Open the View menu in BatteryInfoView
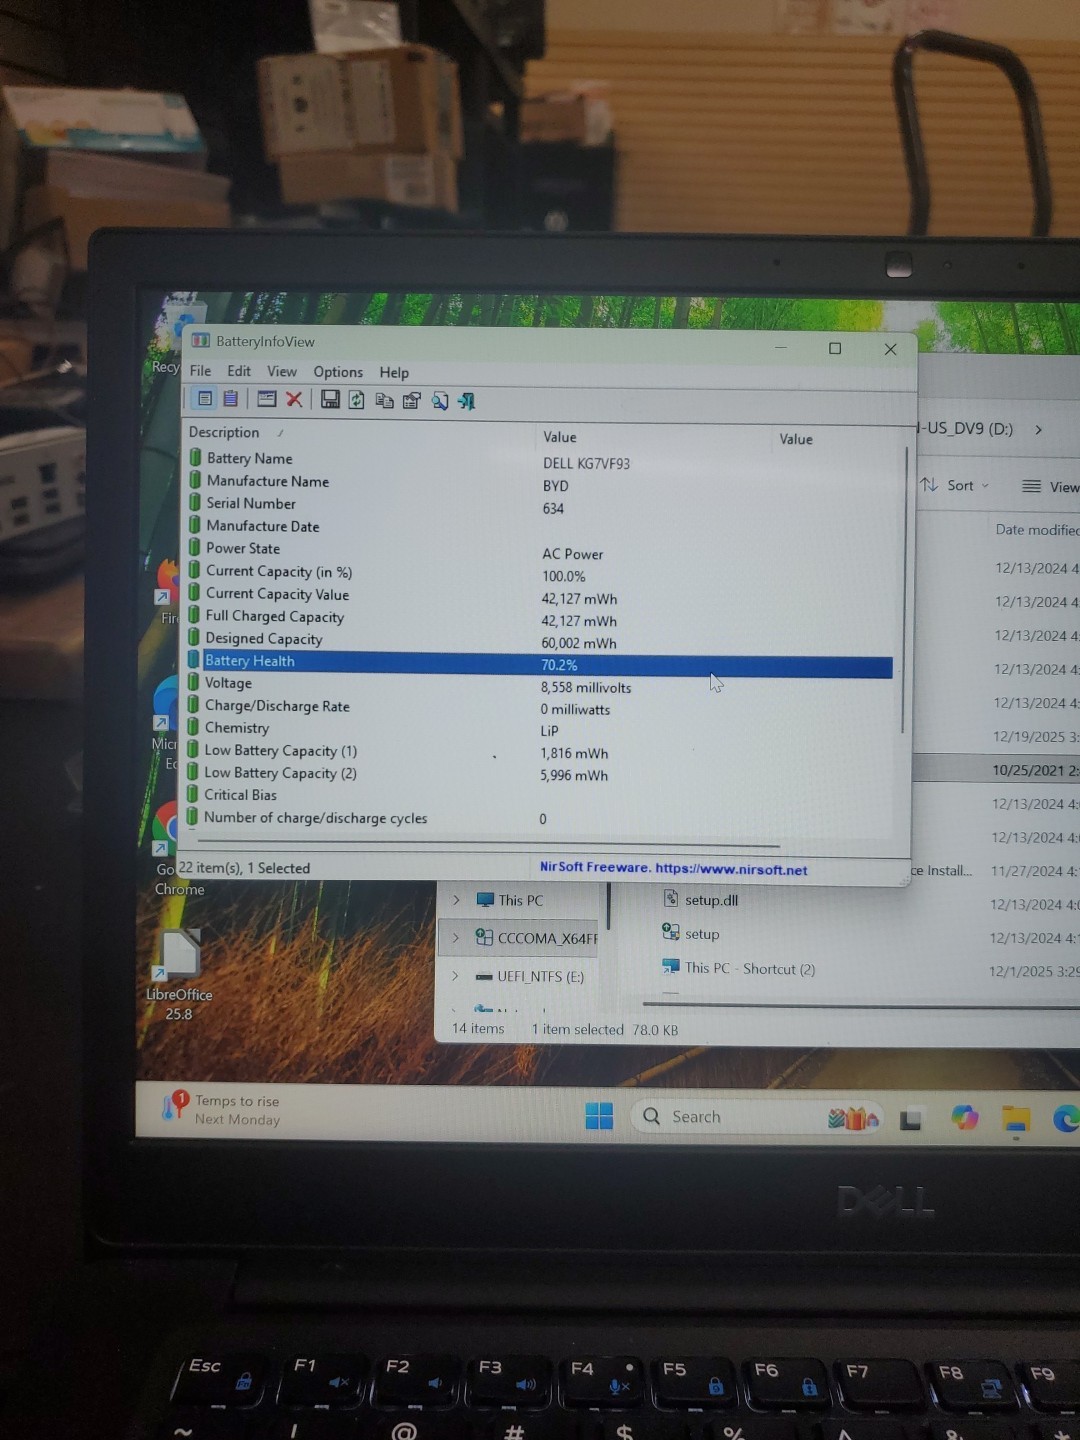 pos(282,371)
